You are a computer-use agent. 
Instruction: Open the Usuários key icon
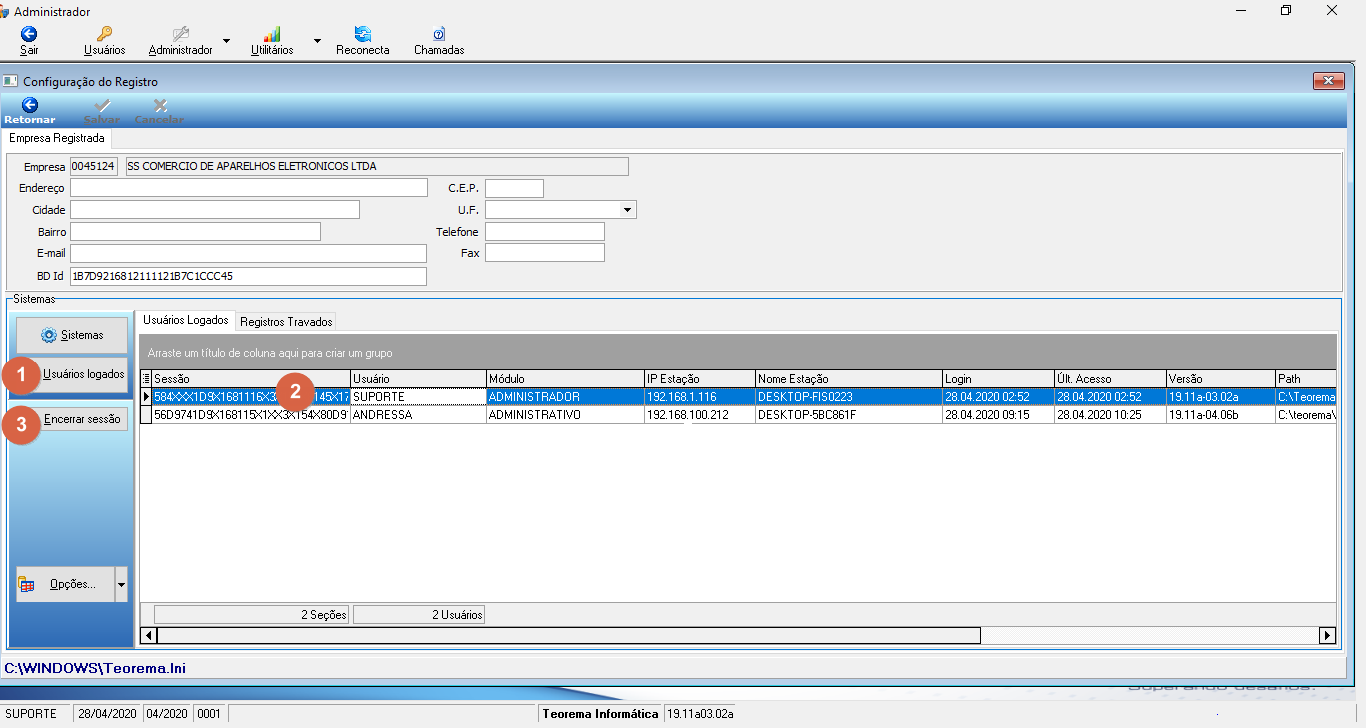104,33
